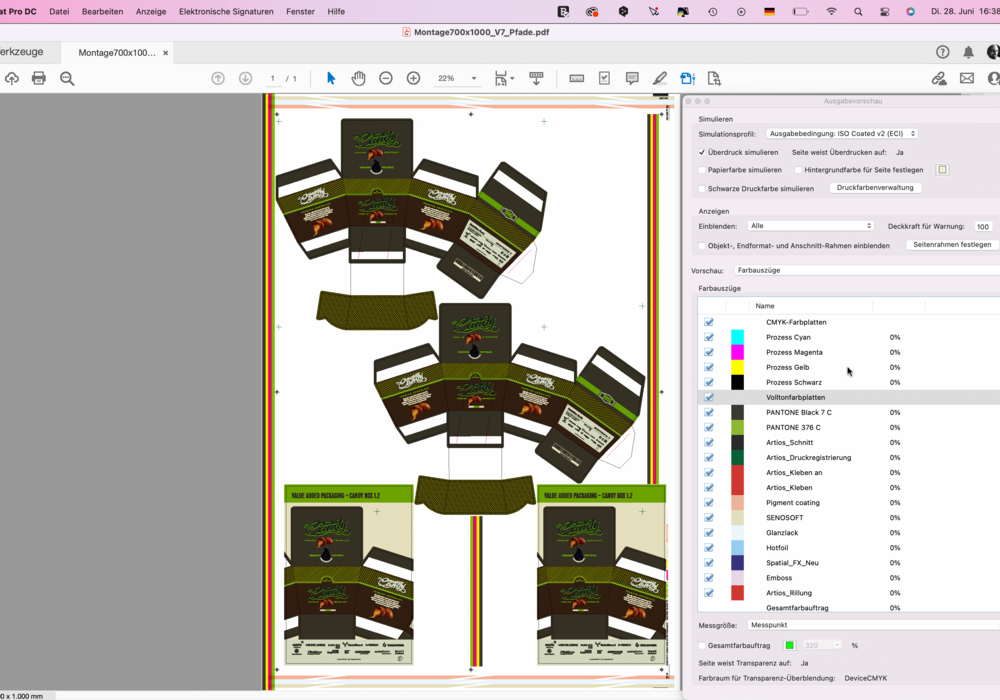Open the fit page options icon
The image size is (1000, 700).
(504, 78)
